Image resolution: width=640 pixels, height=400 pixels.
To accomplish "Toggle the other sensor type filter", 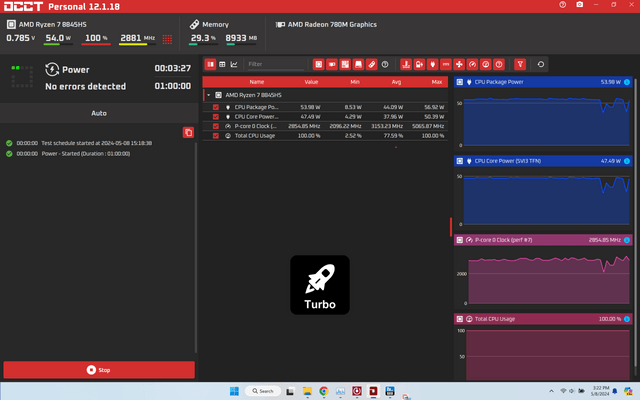I will 499,64.
